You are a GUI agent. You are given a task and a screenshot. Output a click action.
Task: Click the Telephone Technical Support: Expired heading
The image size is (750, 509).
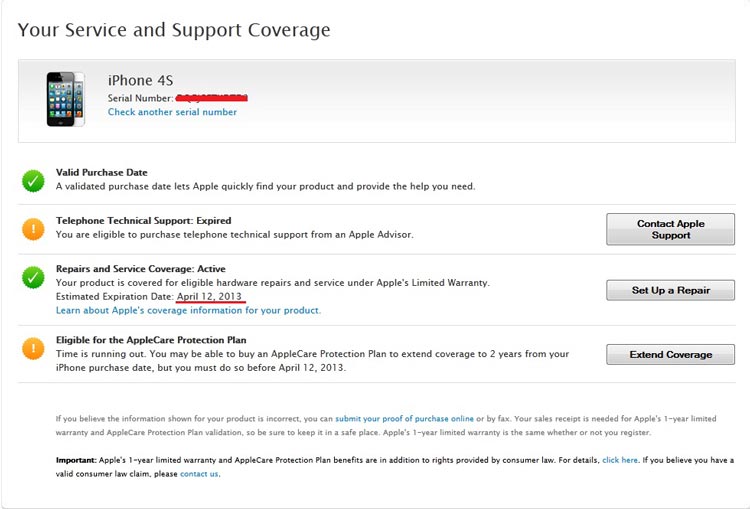(143, 221)
